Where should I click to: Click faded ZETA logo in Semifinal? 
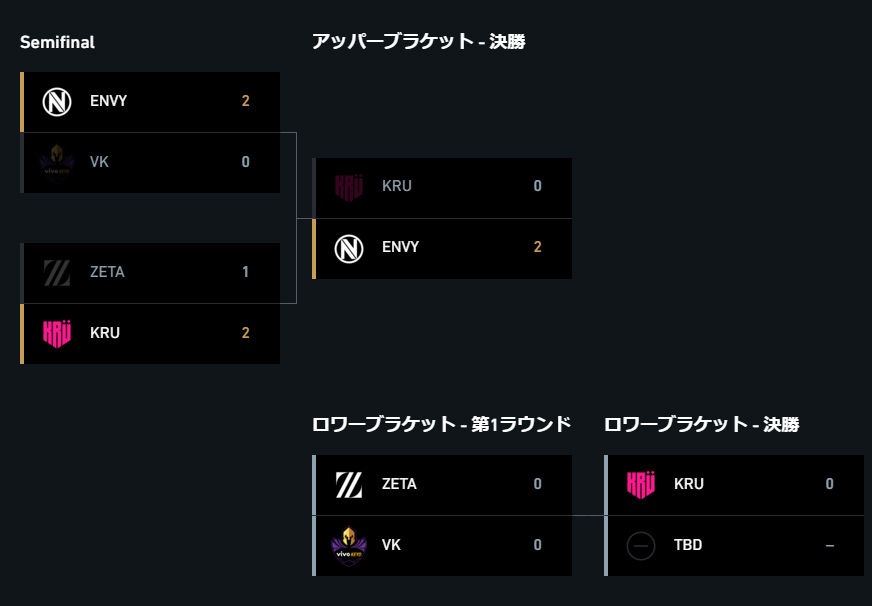coord(57,272)
